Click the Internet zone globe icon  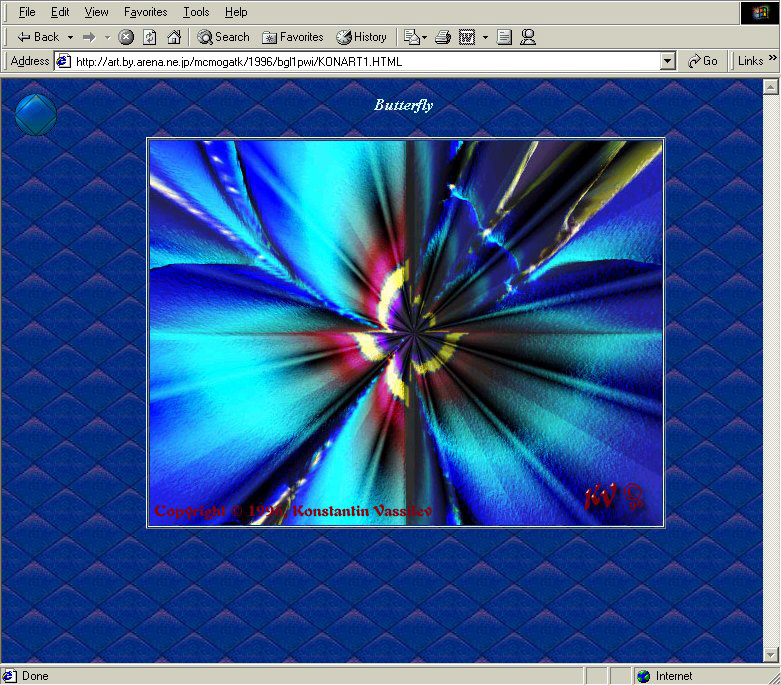(x=644, y=676)
